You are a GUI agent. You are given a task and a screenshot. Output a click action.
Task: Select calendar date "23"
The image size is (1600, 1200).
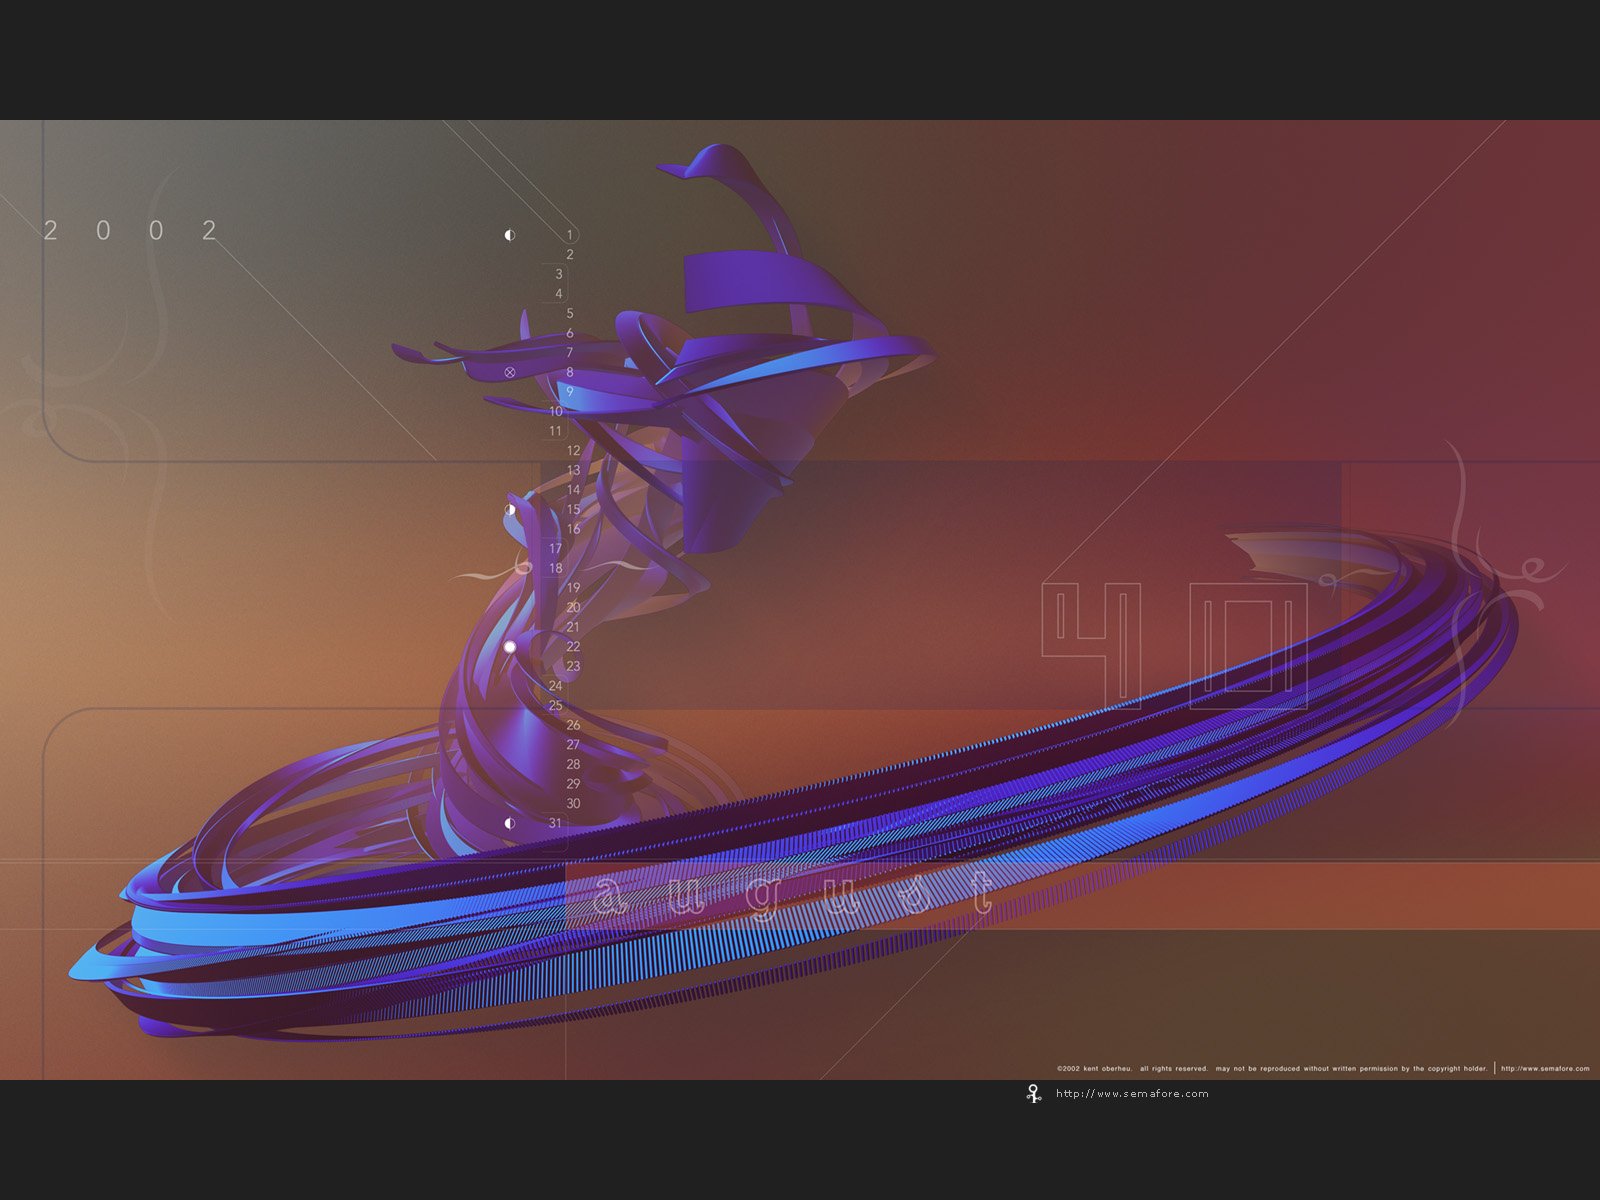pos(573,666)
